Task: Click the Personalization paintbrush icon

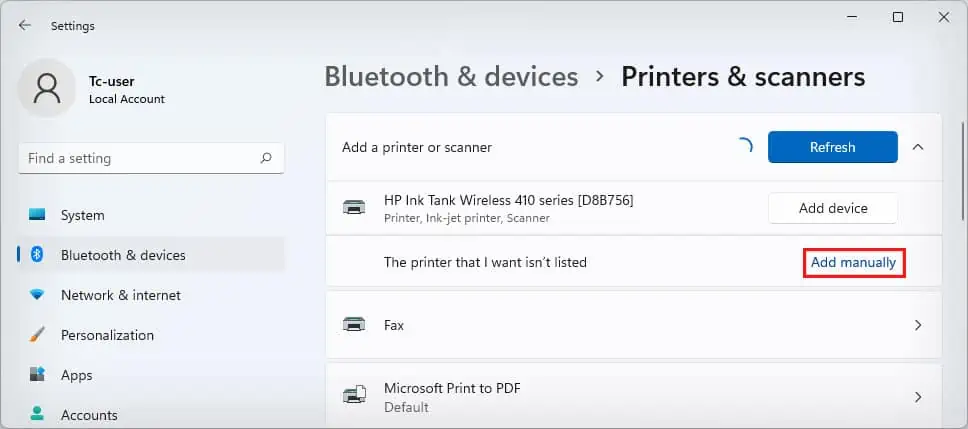Action: pos(38,335)
